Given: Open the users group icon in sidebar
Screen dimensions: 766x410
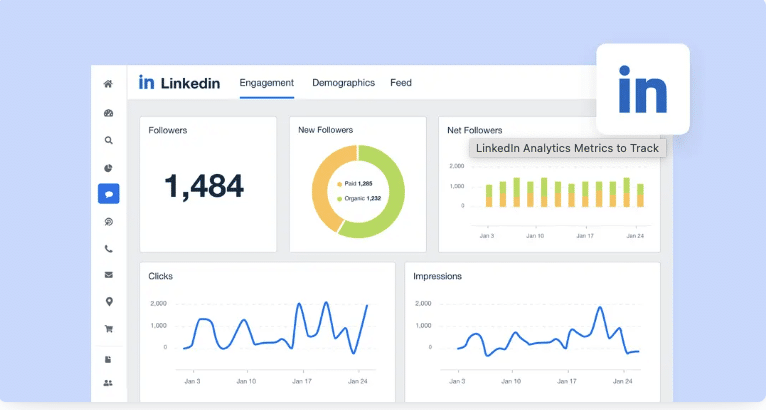Looking at the screenshot, I should [108, 383].
